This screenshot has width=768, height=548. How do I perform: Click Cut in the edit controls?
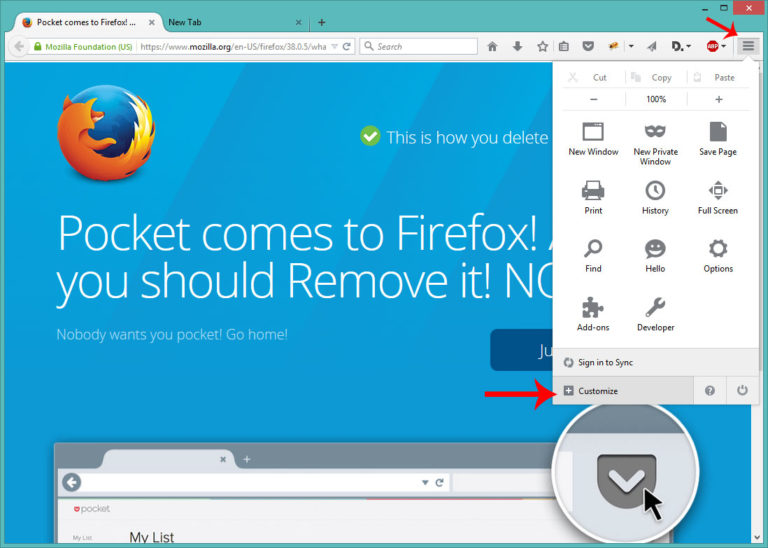(593, 77)
